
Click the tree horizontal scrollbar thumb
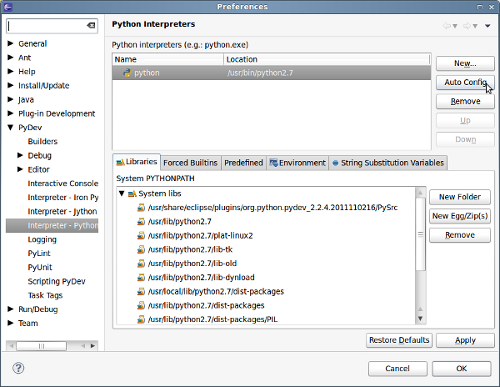point(41,346)
